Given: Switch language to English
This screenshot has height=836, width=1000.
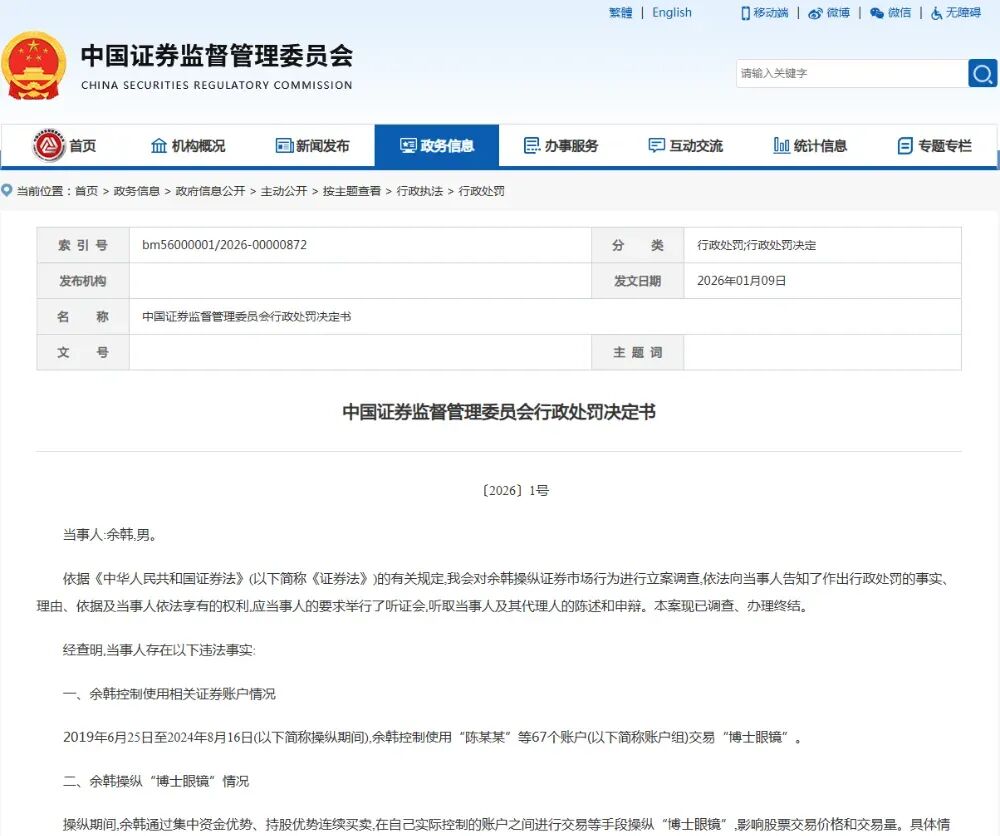Looking at the screenshot, I should pos(671,13).
